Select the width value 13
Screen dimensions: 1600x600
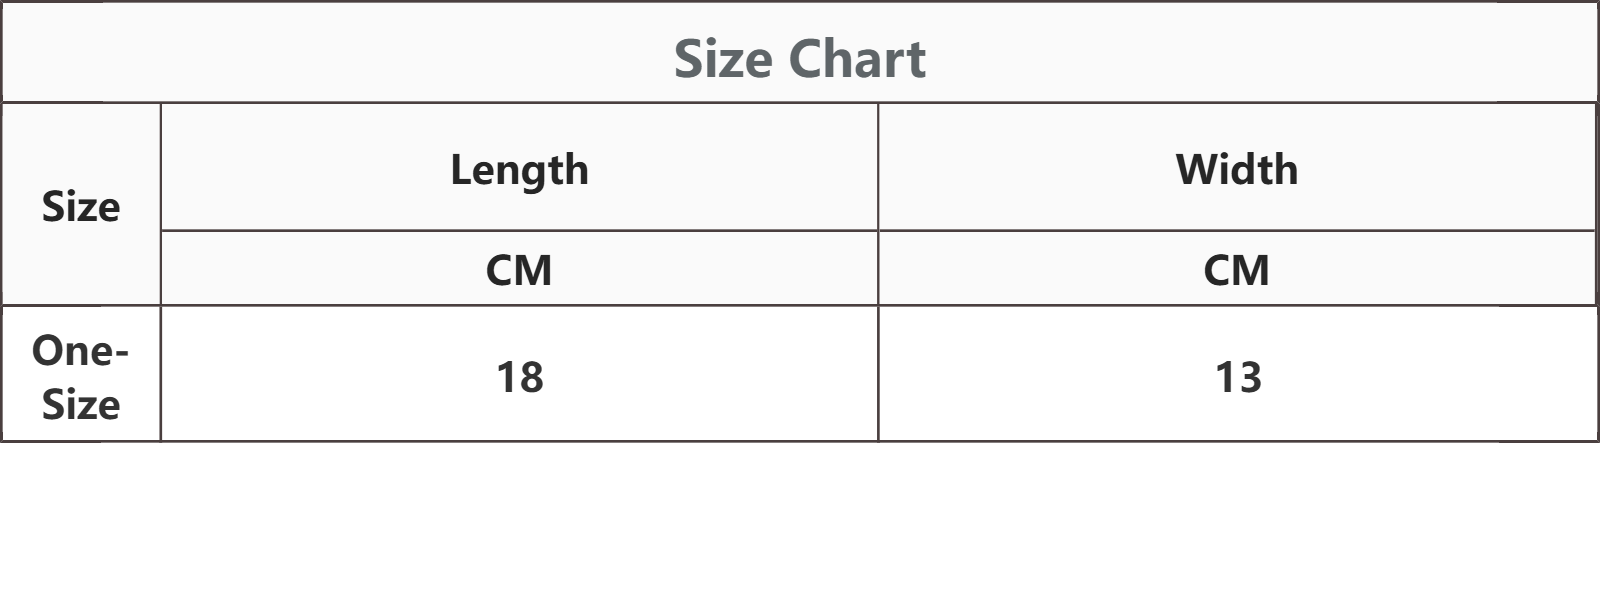tap(1238, 377)
